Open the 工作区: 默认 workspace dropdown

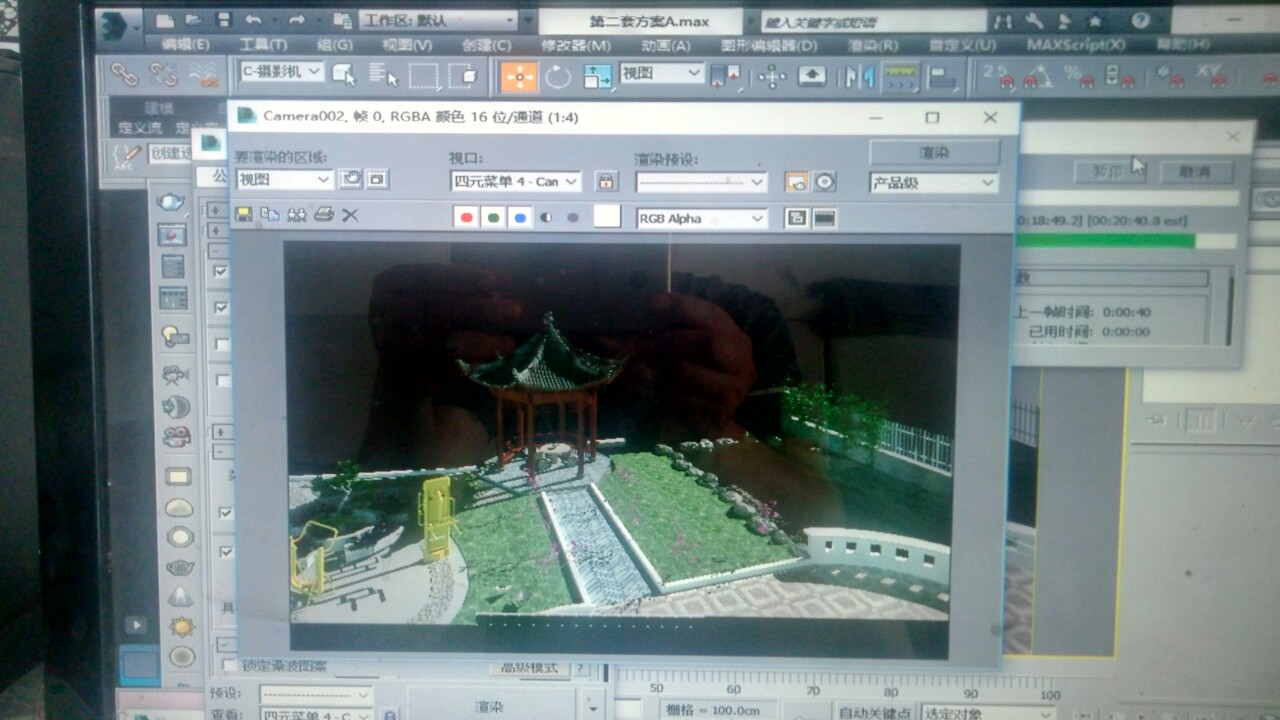(x=437, y=20)
